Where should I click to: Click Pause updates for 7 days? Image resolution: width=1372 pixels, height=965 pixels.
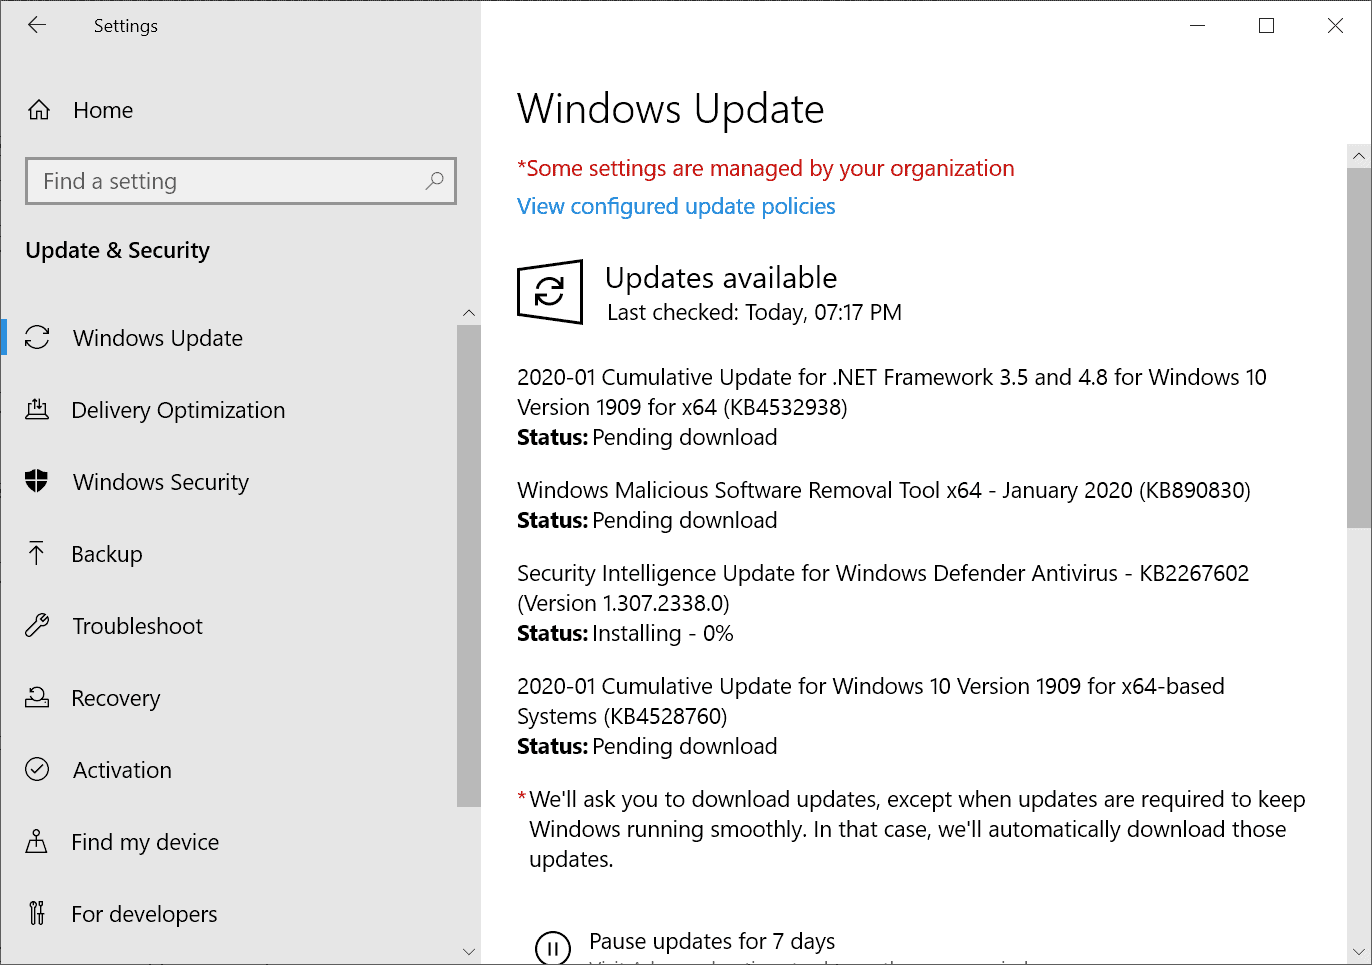[712, 941]
